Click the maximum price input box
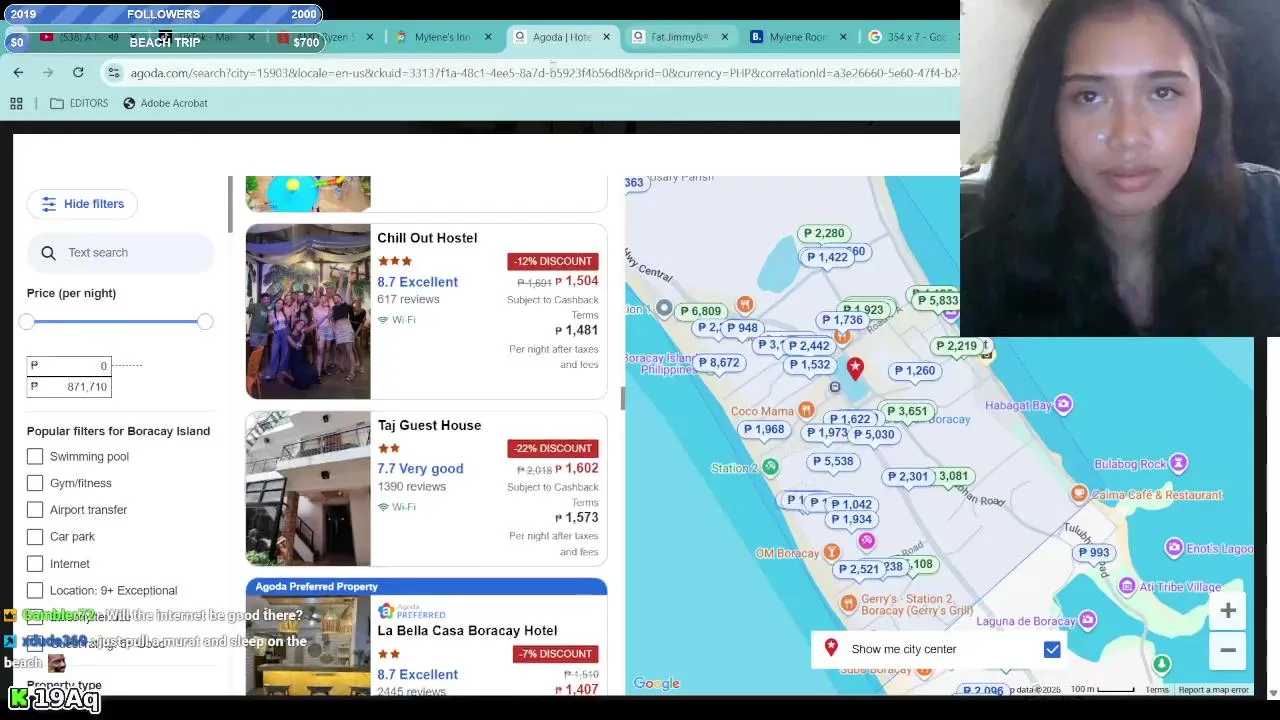The height and width of the screenshot is (720, 1280). 69,387
